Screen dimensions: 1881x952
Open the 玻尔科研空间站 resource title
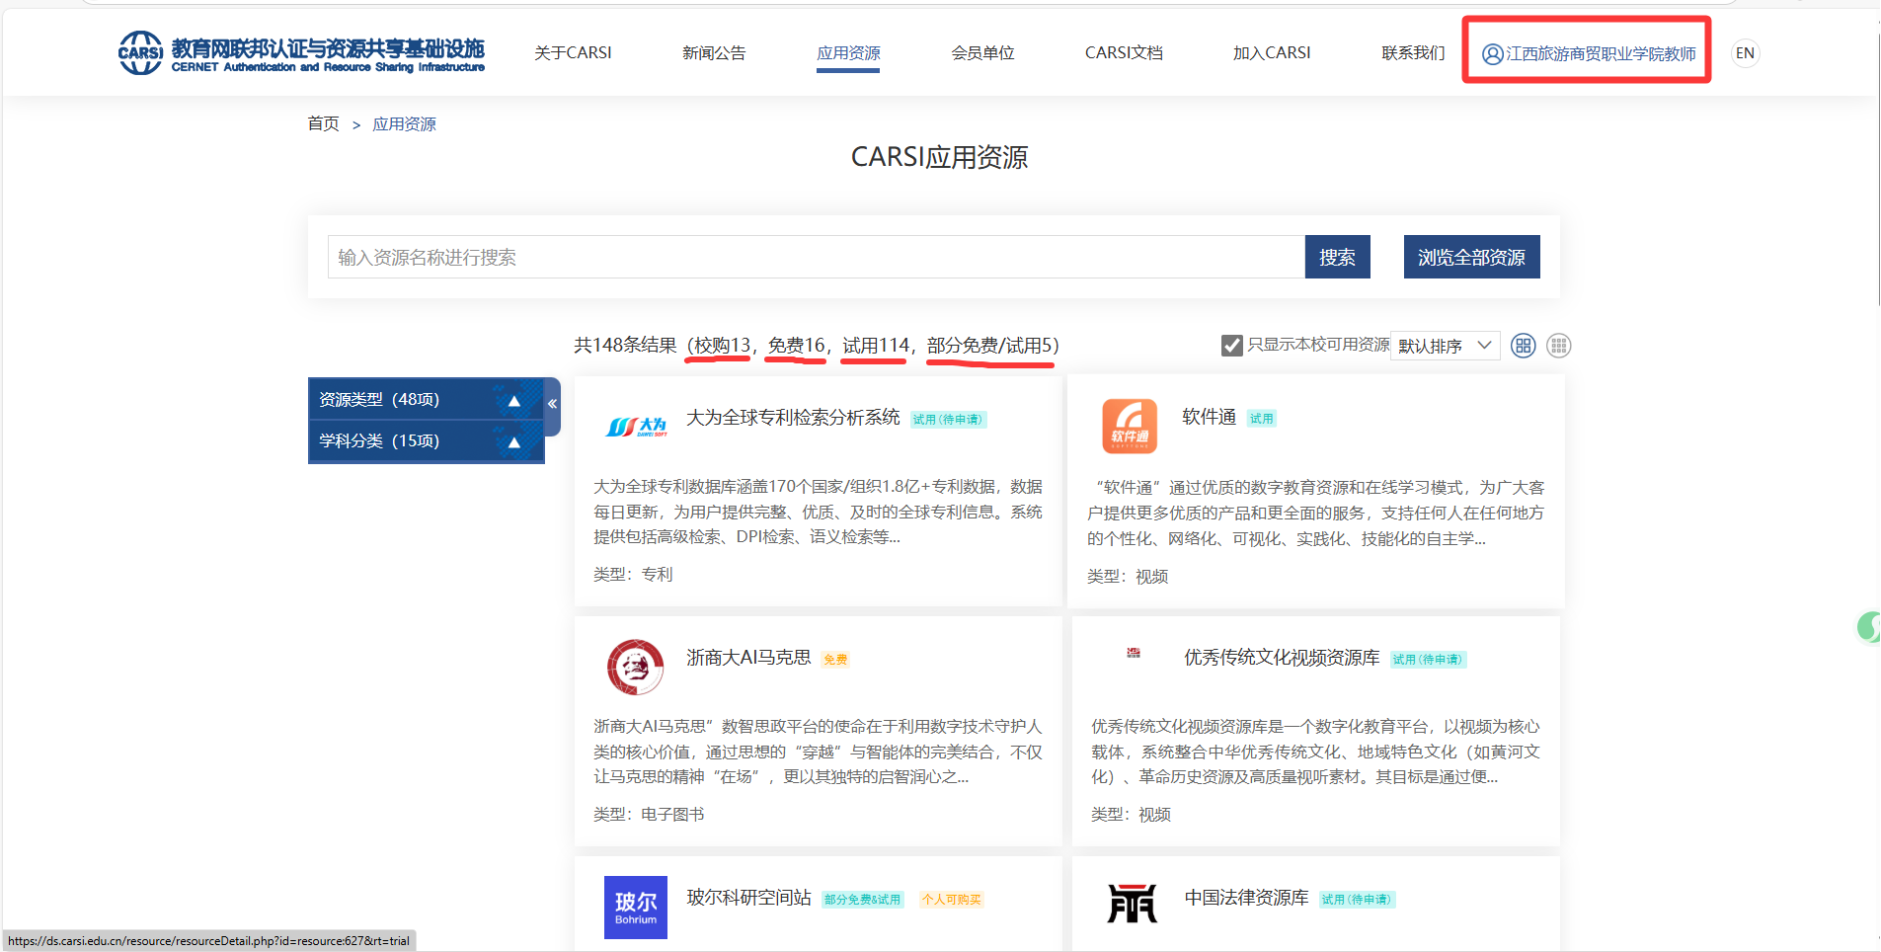748,897
